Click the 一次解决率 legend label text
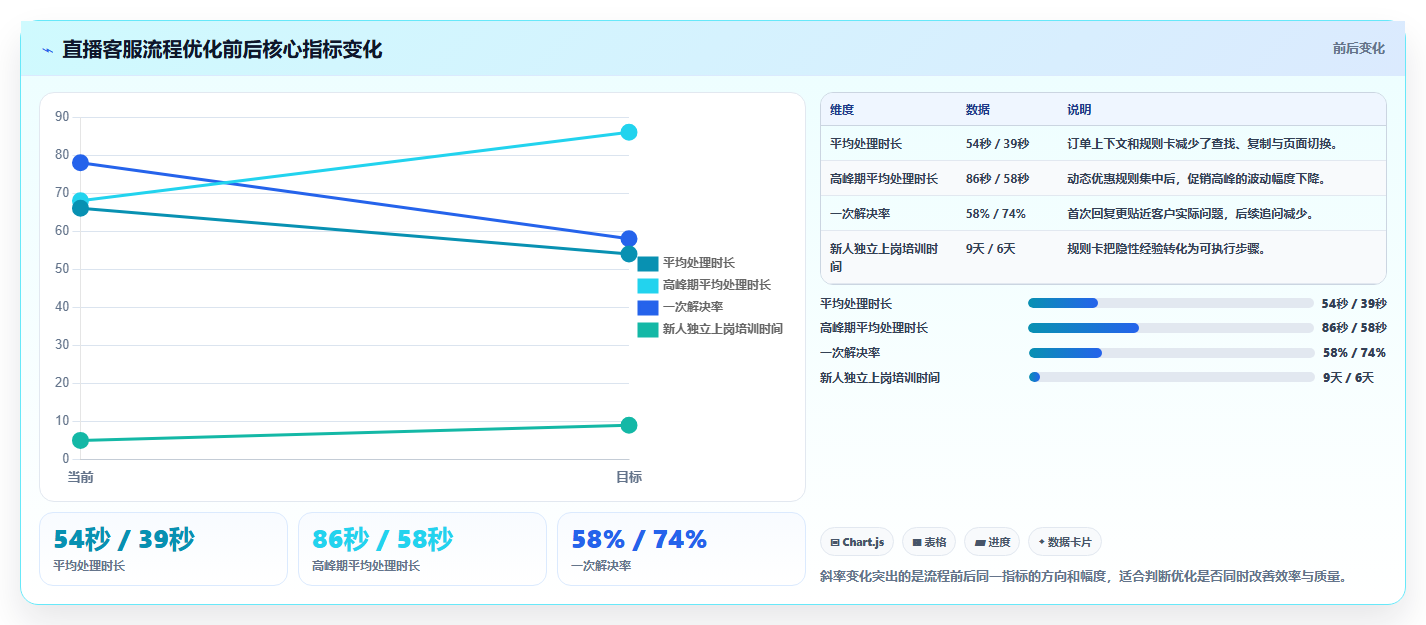Image resolution: width=1426 pixels, height=625 pixels. coord(693,307)
